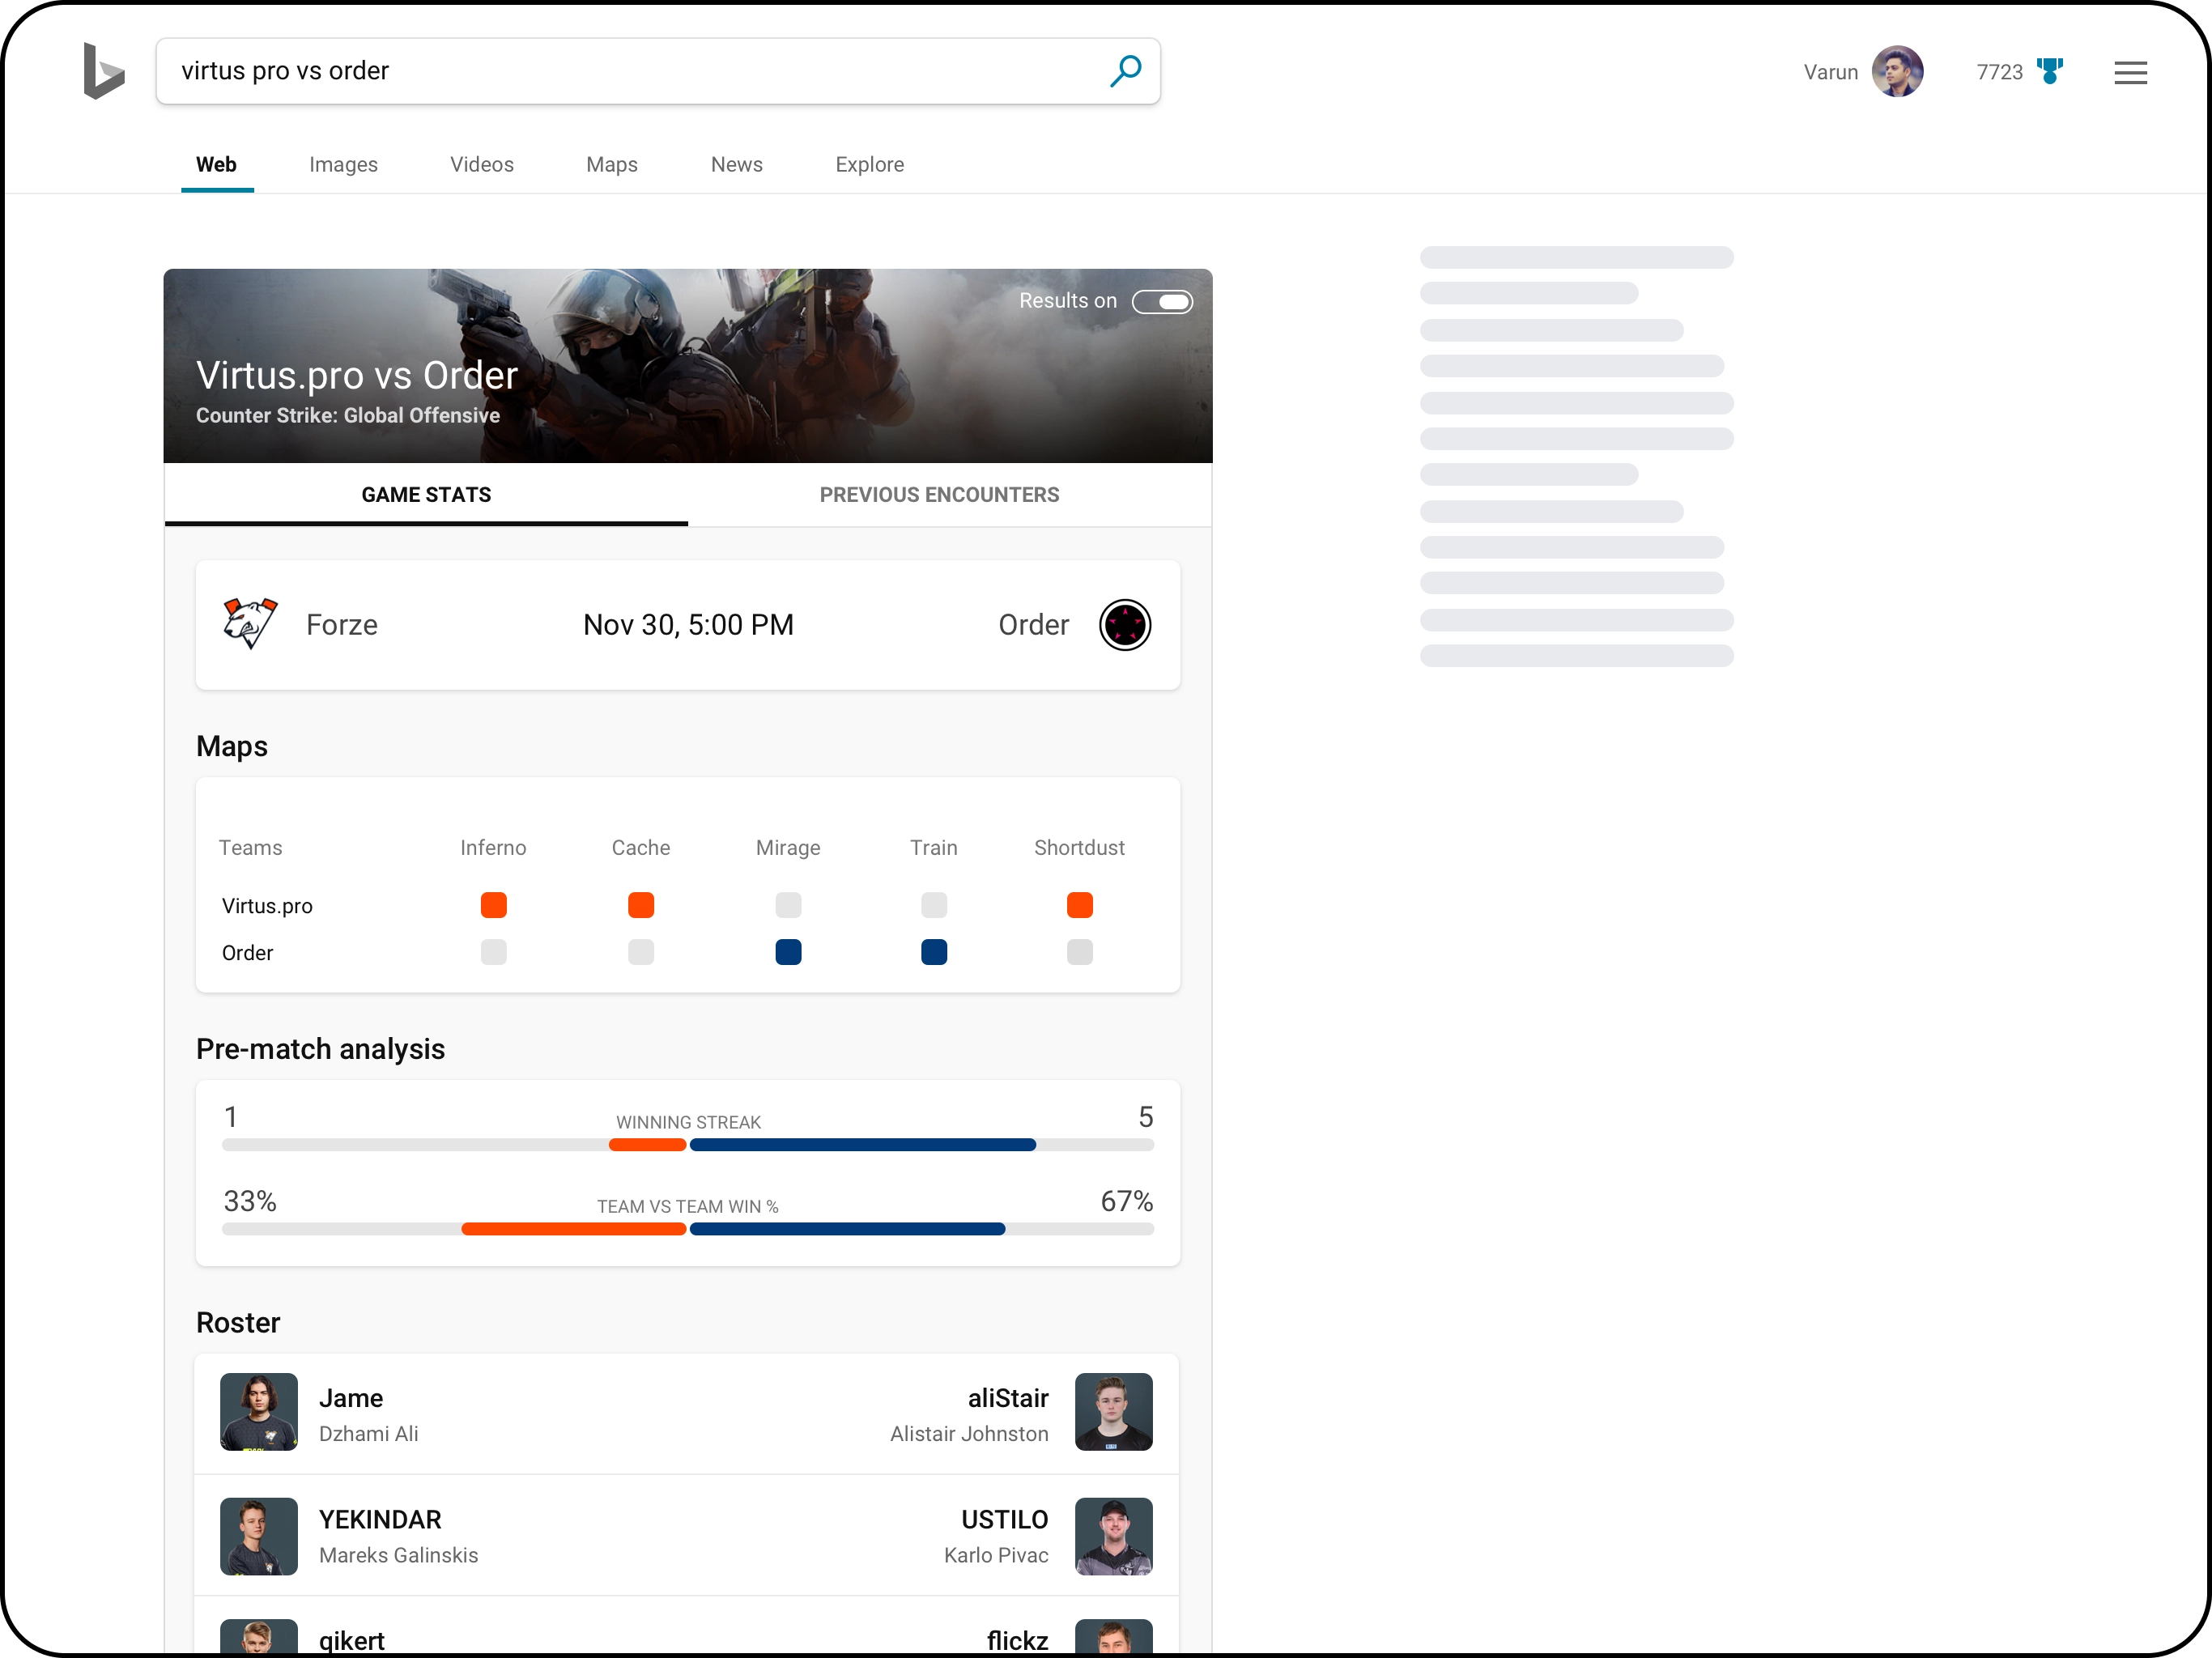The height and width of the screenshot is (1658, 2212).
Task: Click the Mareks Galinskis real name
Action: point(399,1556)
